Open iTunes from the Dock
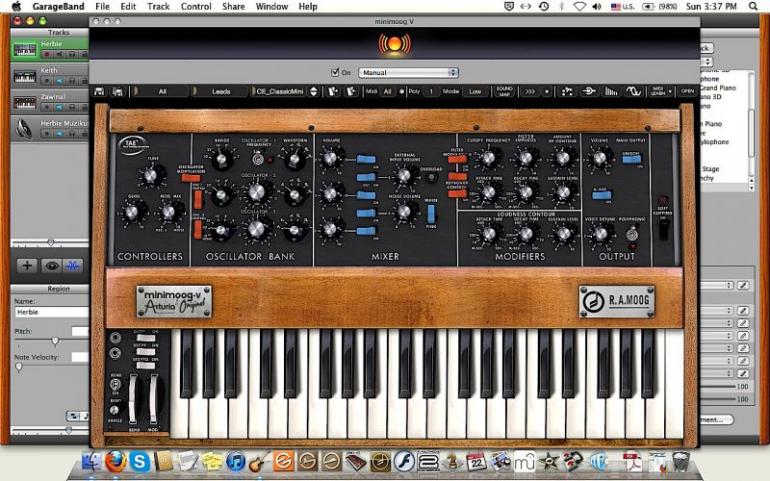770x481 pixels. (x=236, y=462)
